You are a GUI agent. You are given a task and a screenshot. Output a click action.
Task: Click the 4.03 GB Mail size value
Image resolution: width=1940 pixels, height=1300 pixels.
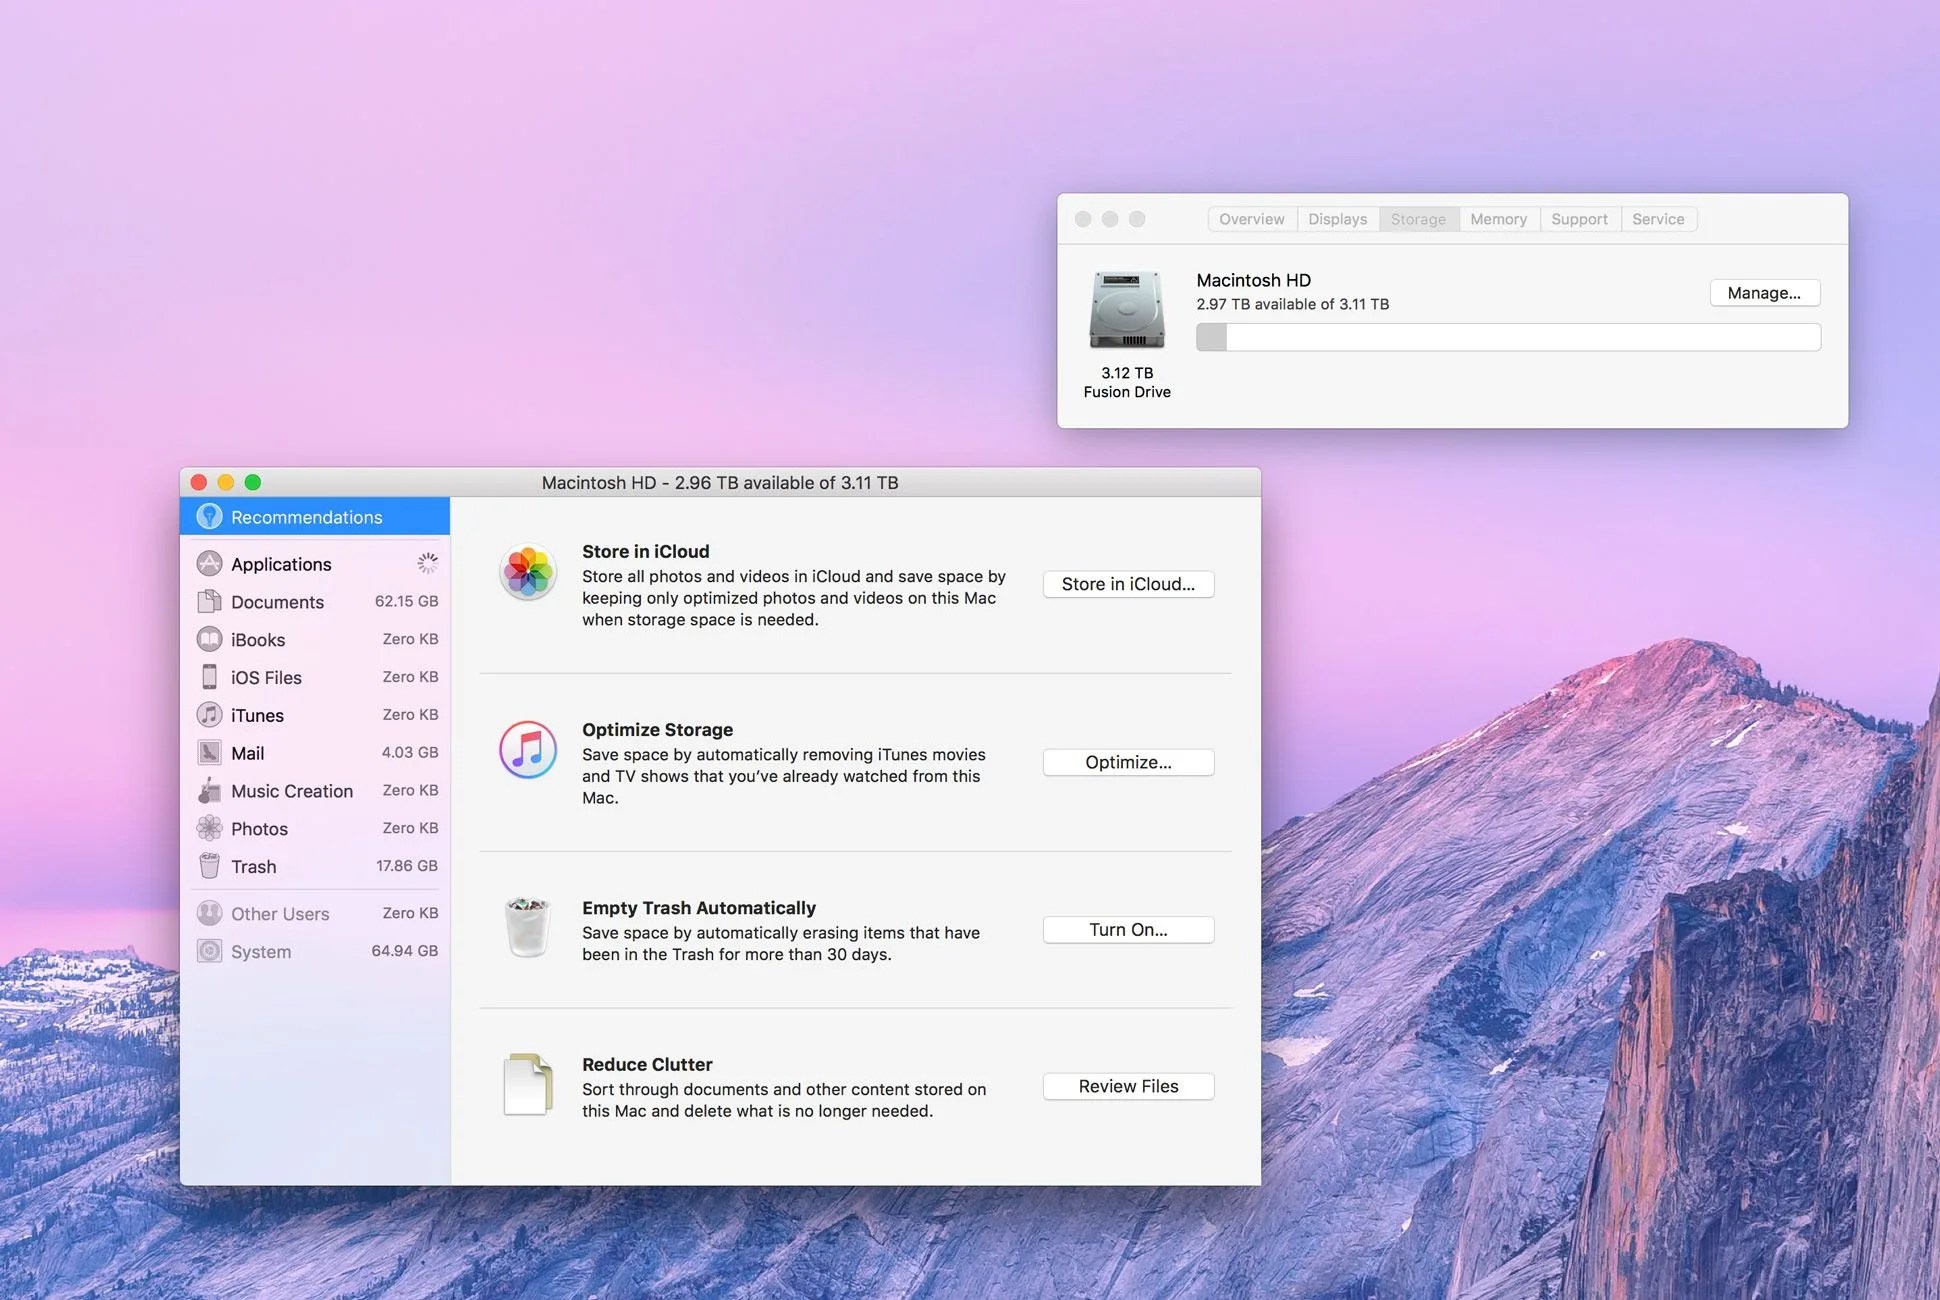pyautogui.click(x=410, y=752)
